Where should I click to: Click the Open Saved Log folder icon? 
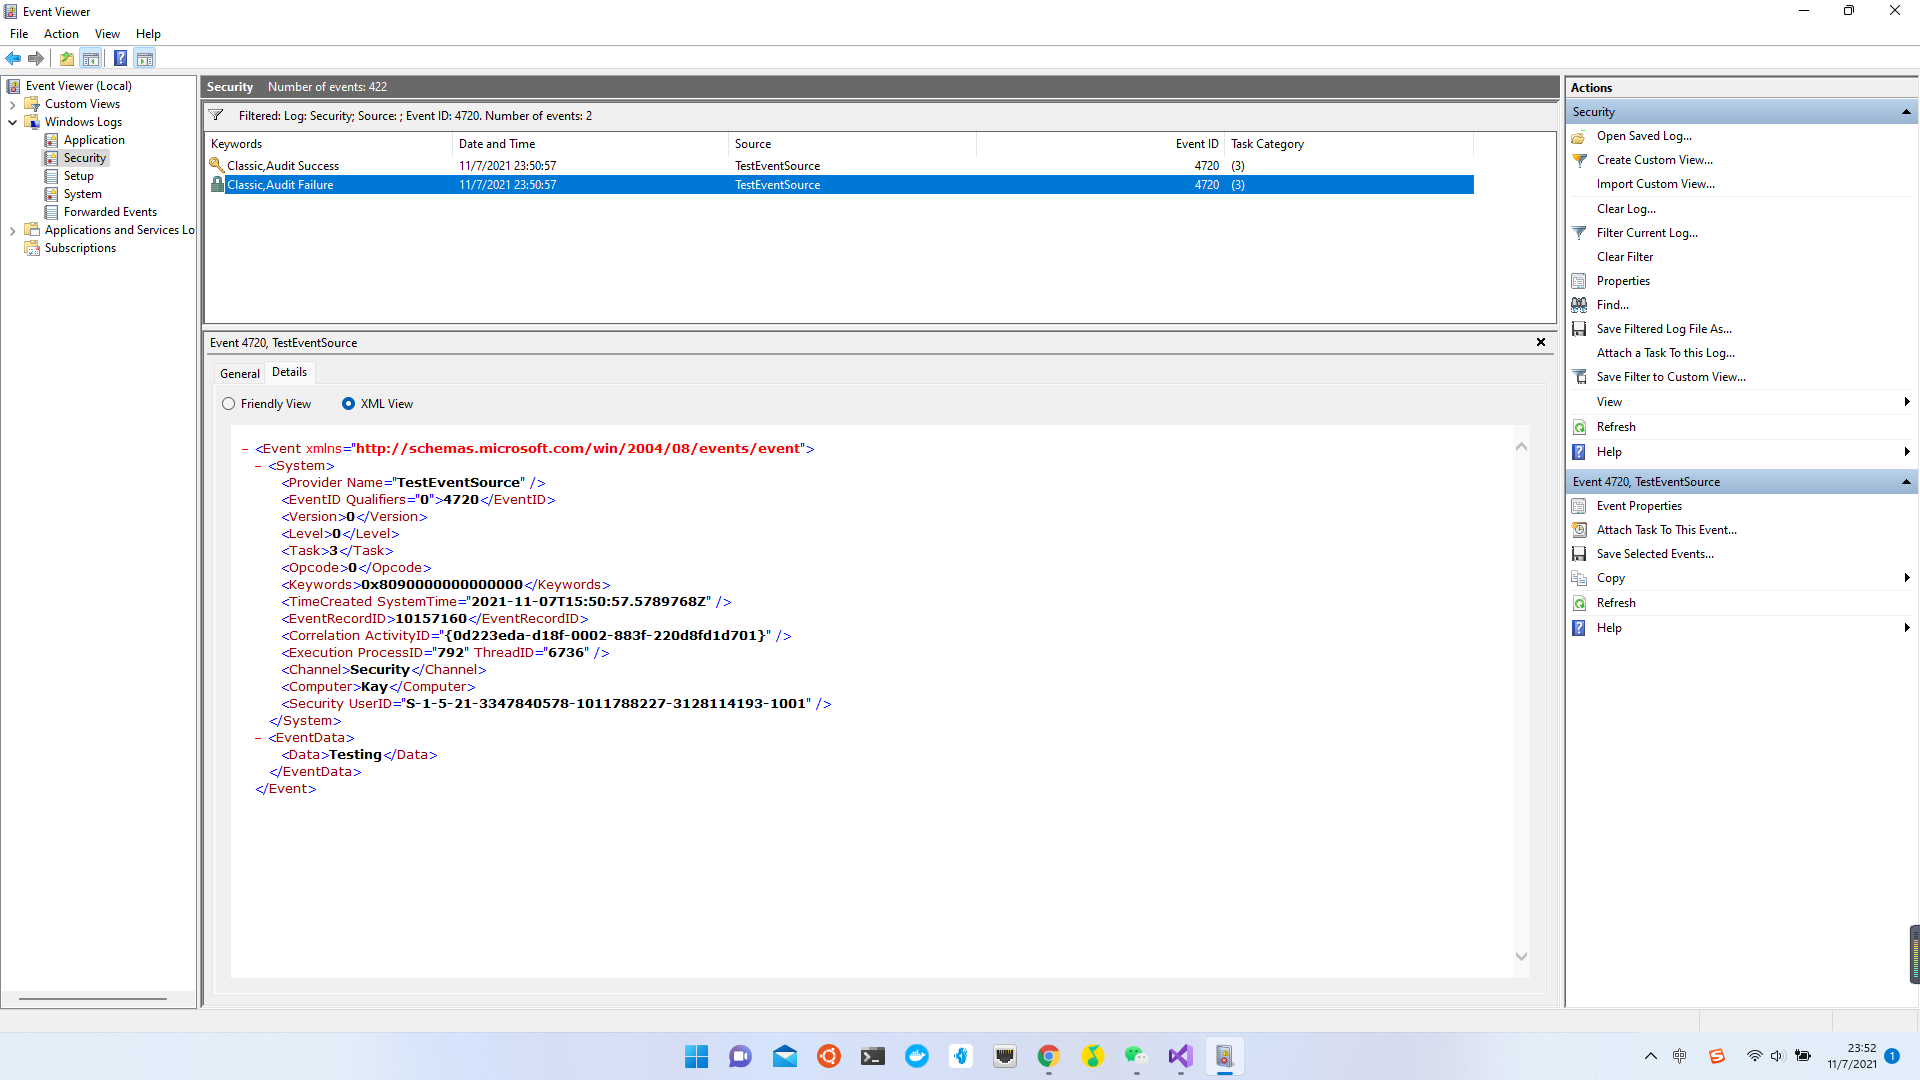coord(1579,136)
